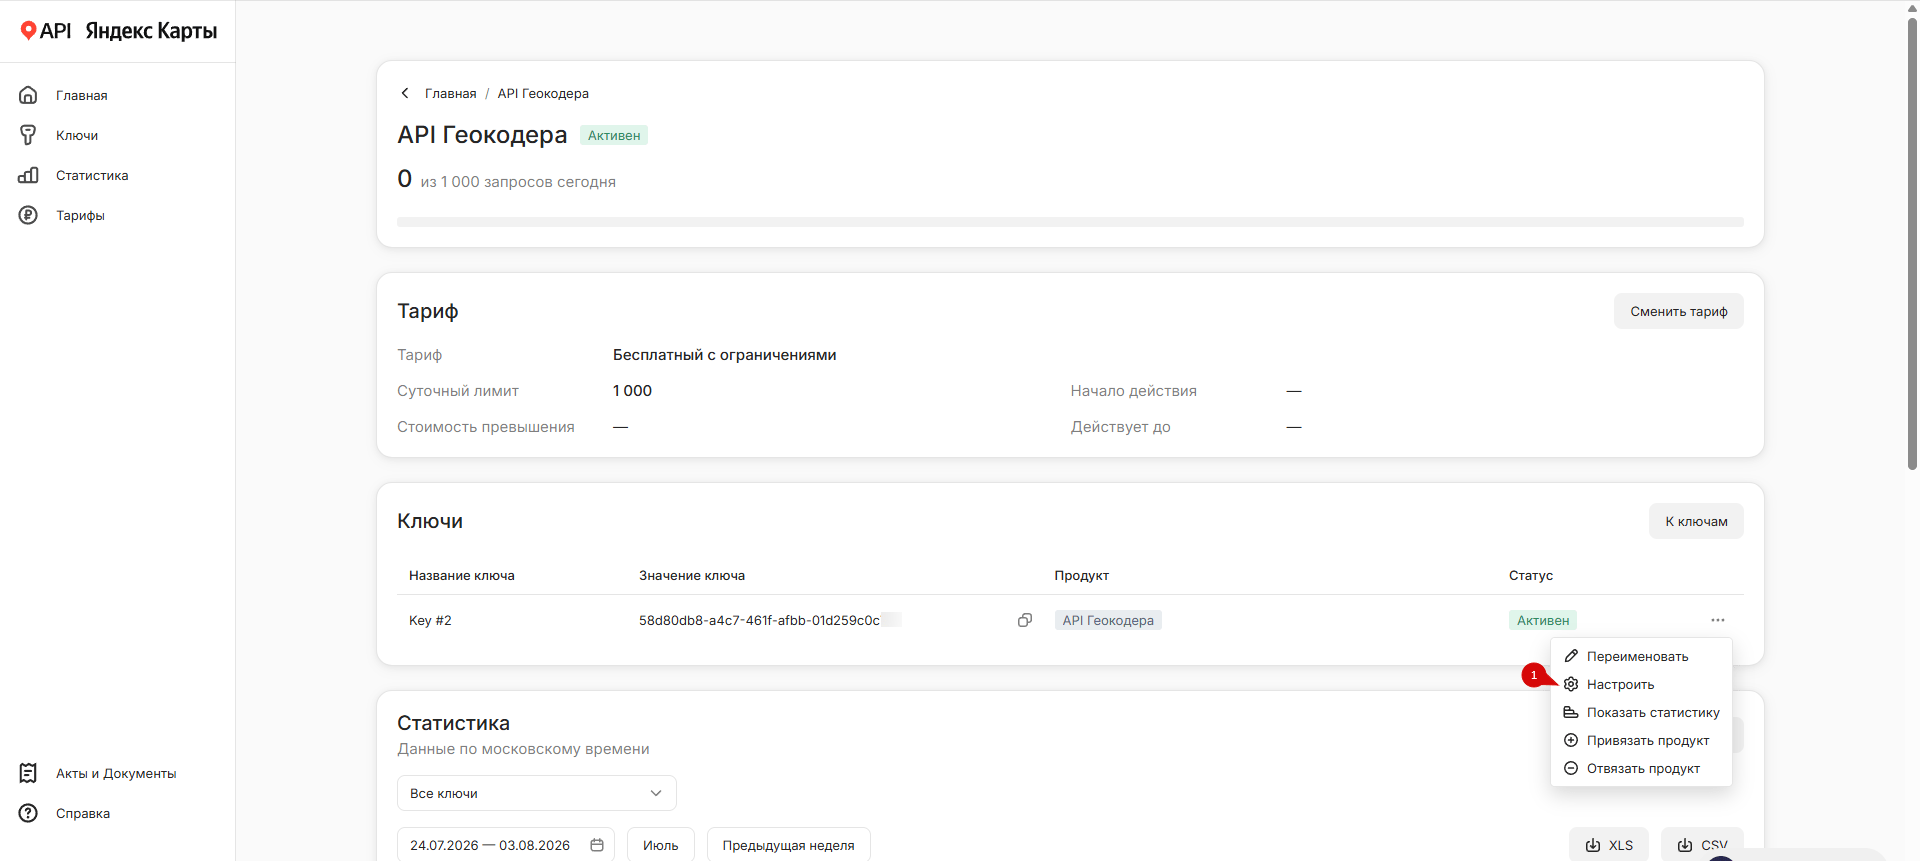Download statistics as XLS
Screen dimensions: 1920x861
click(1610, 845)
